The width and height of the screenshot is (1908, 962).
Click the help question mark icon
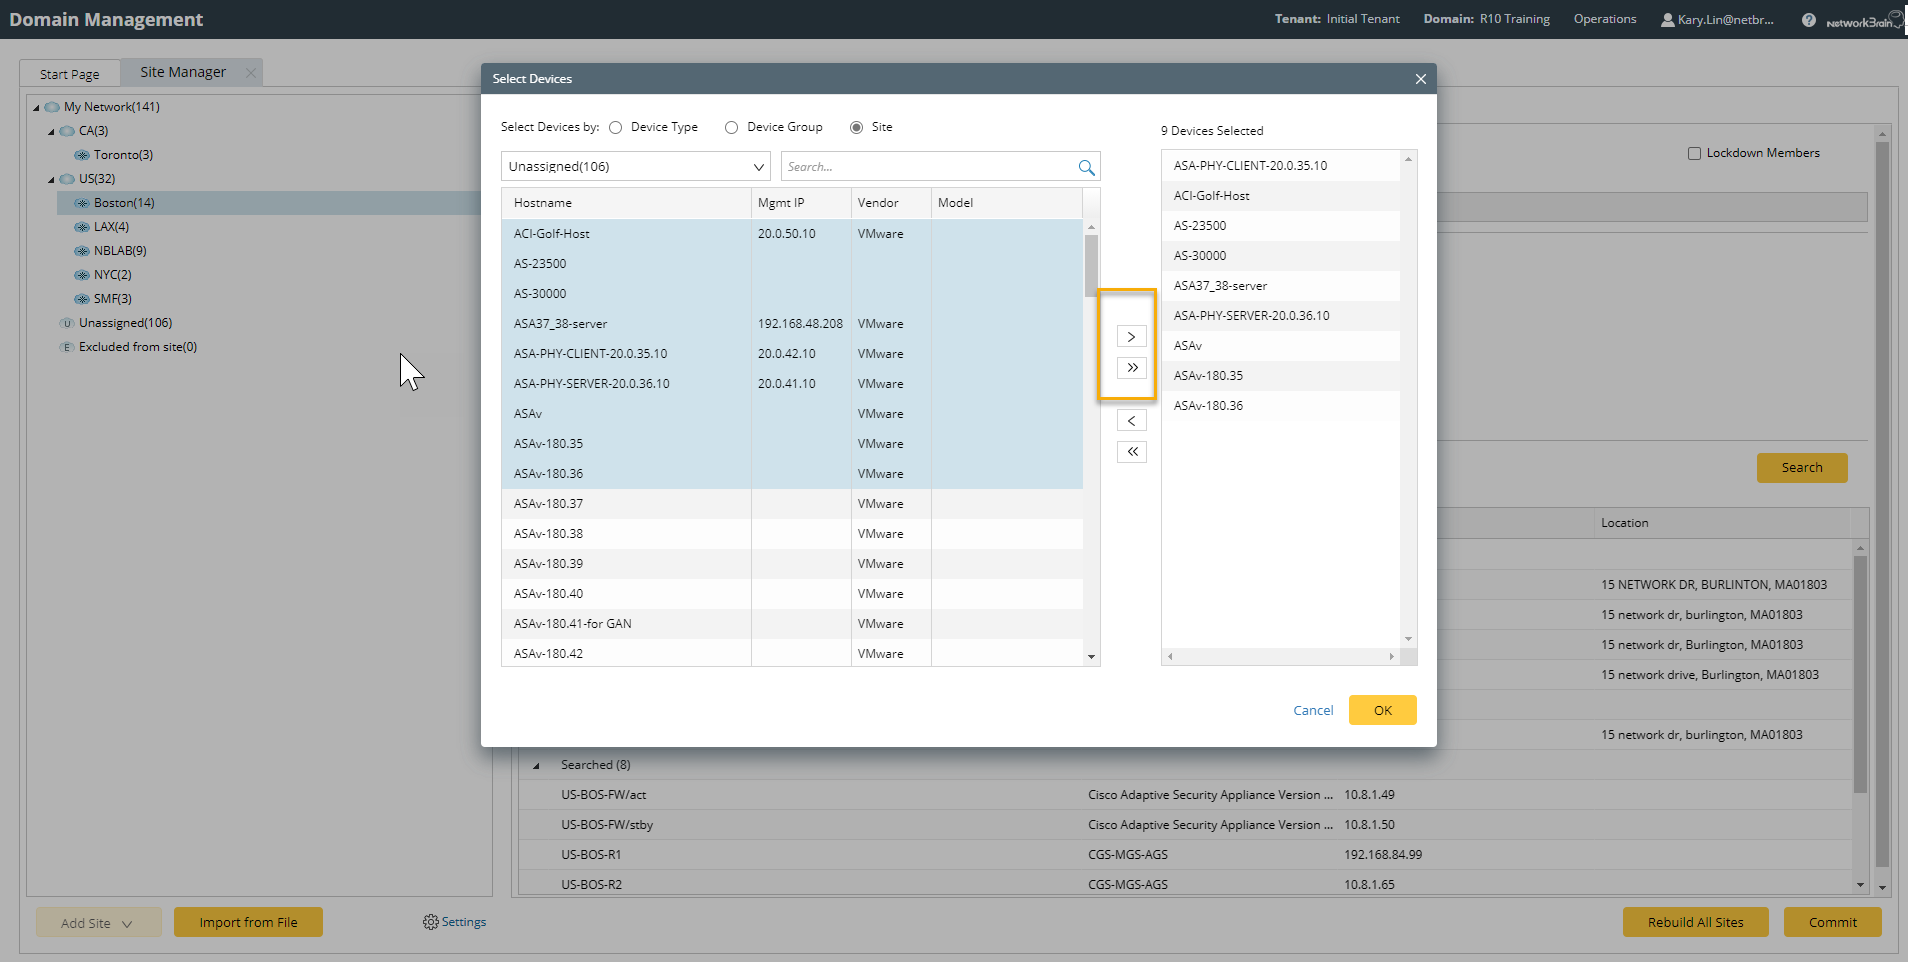click(1808, 20)
